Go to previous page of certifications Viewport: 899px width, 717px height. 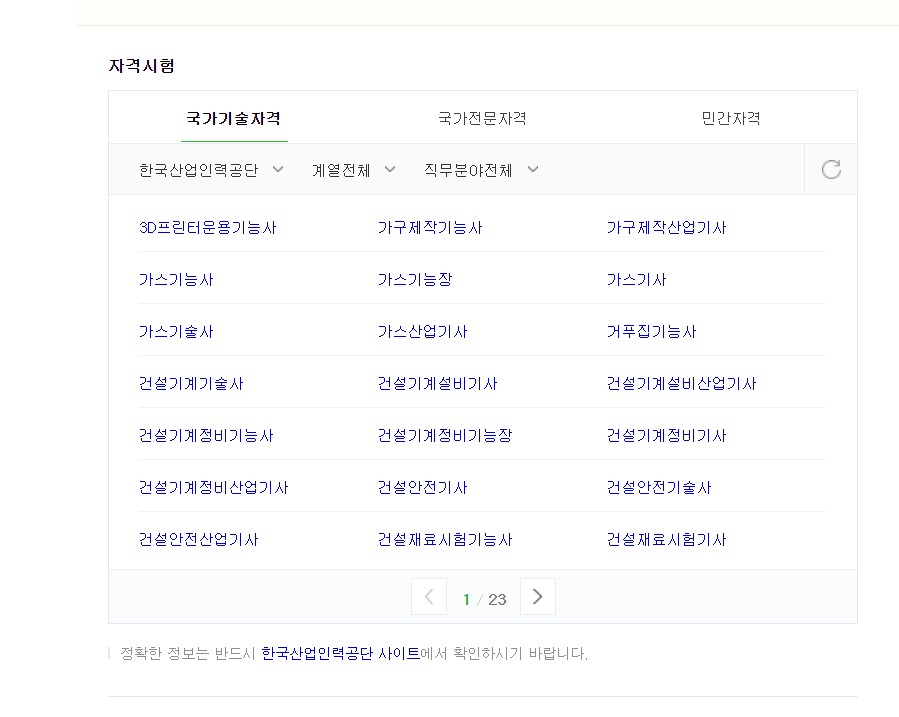coord(429,597)
